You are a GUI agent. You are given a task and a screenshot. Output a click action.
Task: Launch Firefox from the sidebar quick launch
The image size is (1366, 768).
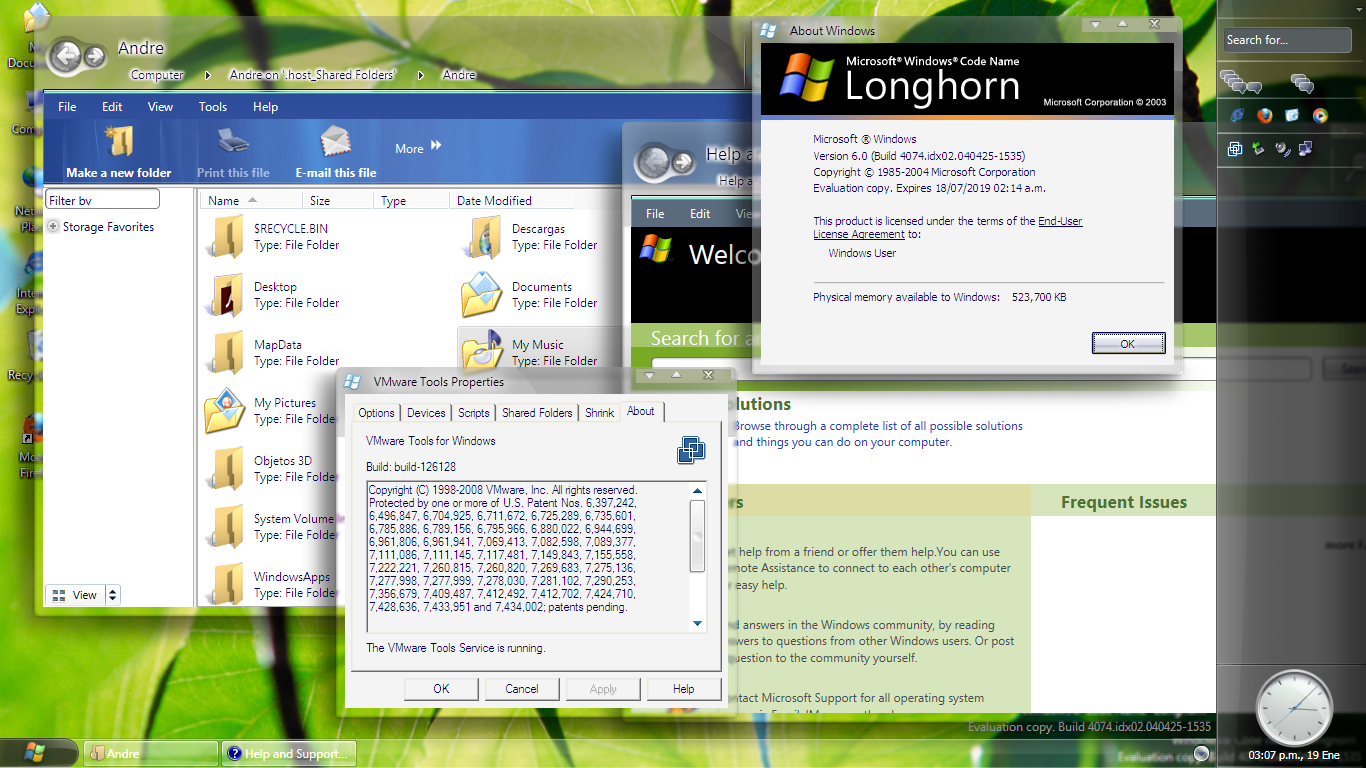(x=1265, y=115)
